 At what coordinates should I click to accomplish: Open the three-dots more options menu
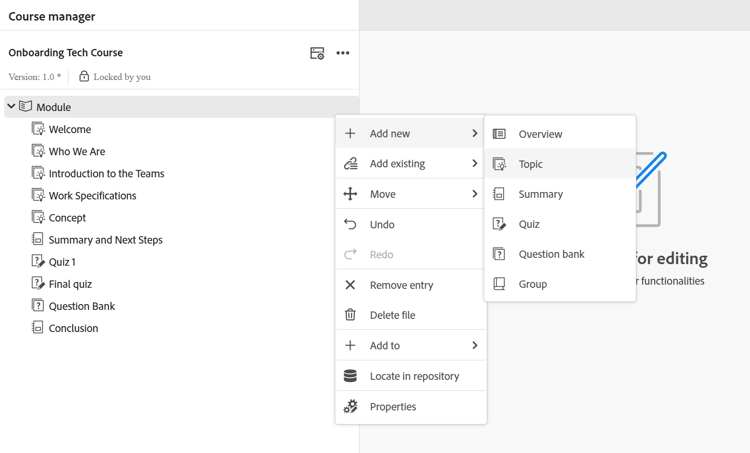pos(343,53)
